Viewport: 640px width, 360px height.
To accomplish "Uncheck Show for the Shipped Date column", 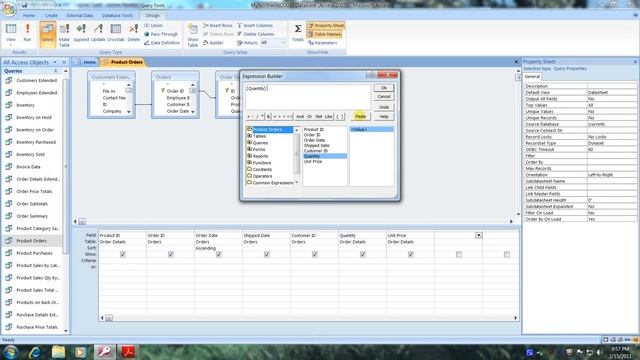I will pos(267,254).
